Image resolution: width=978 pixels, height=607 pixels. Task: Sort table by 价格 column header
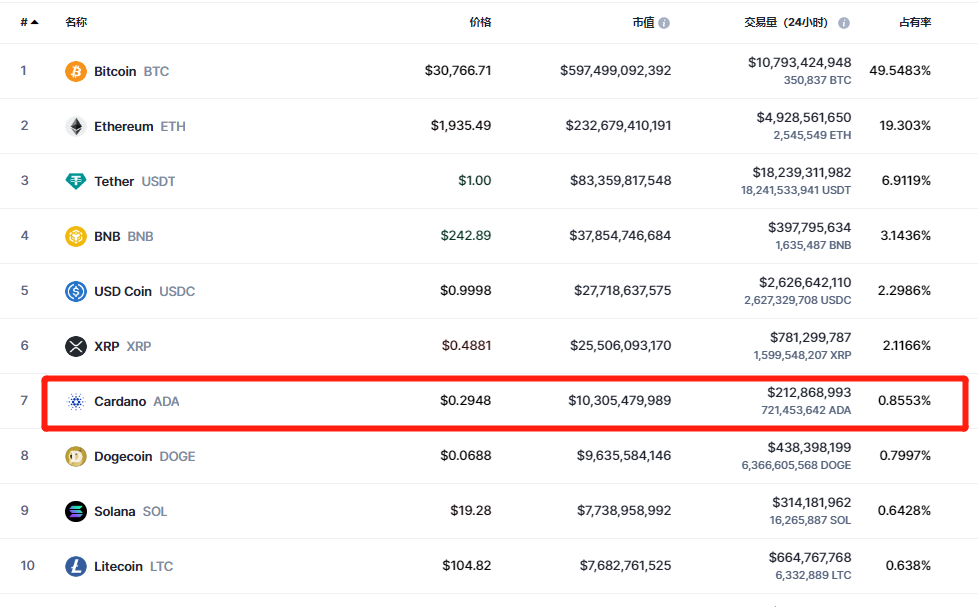pos(480,22)
